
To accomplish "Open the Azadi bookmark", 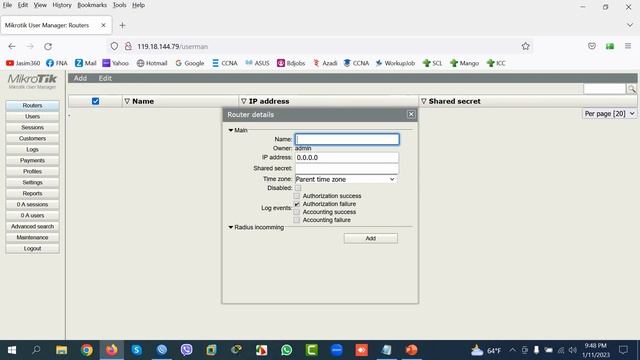I will [x=325, y=63].
